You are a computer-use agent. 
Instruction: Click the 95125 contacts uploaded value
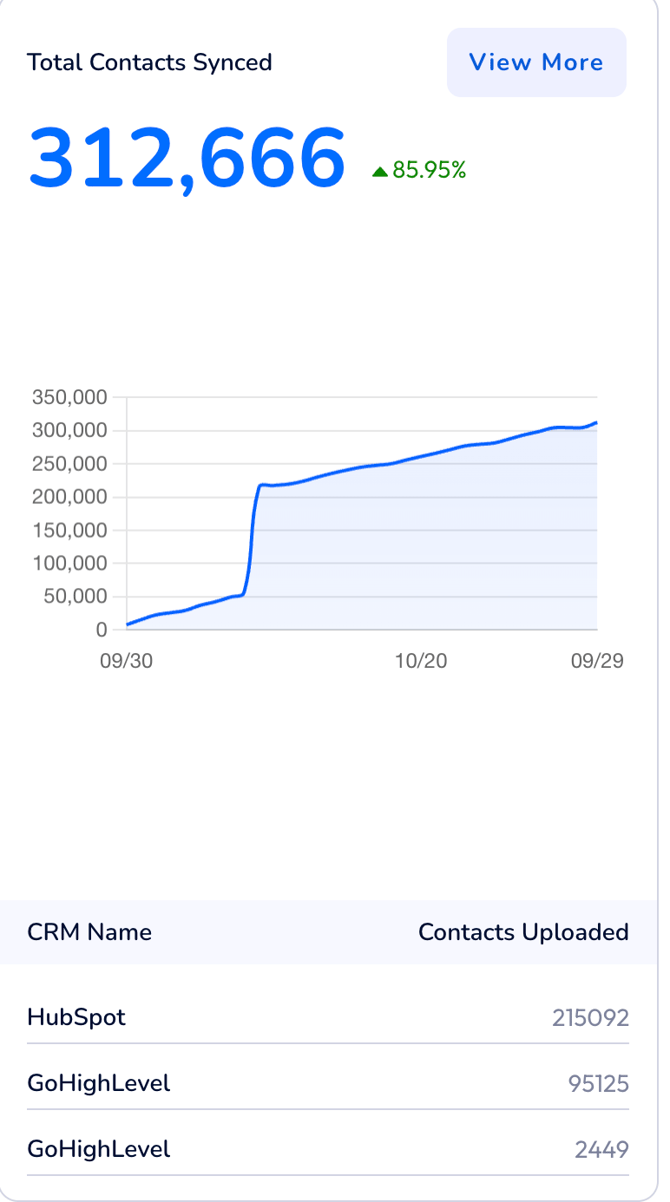point(597,1083)
